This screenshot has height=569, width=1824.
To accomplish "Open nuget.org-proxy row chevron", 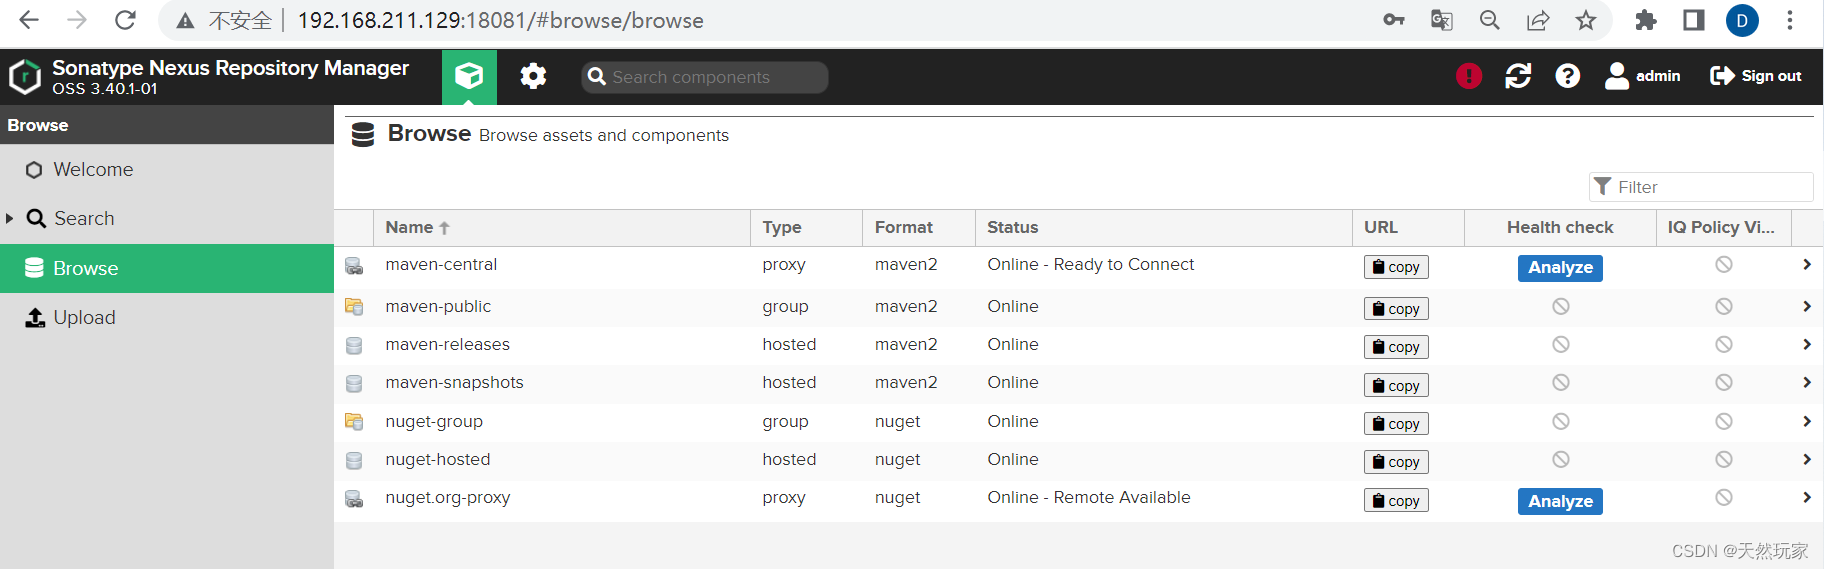I will [x=1807, y=497].
